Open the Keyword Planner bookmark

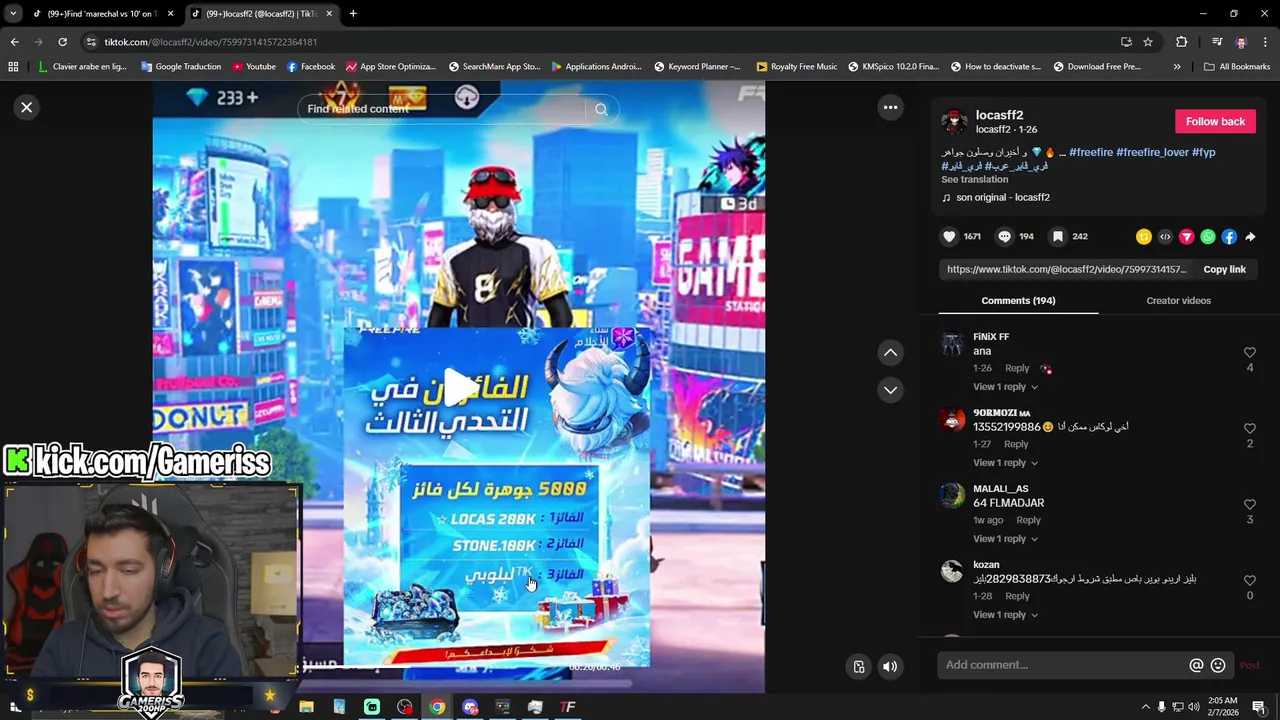point(697,67)
